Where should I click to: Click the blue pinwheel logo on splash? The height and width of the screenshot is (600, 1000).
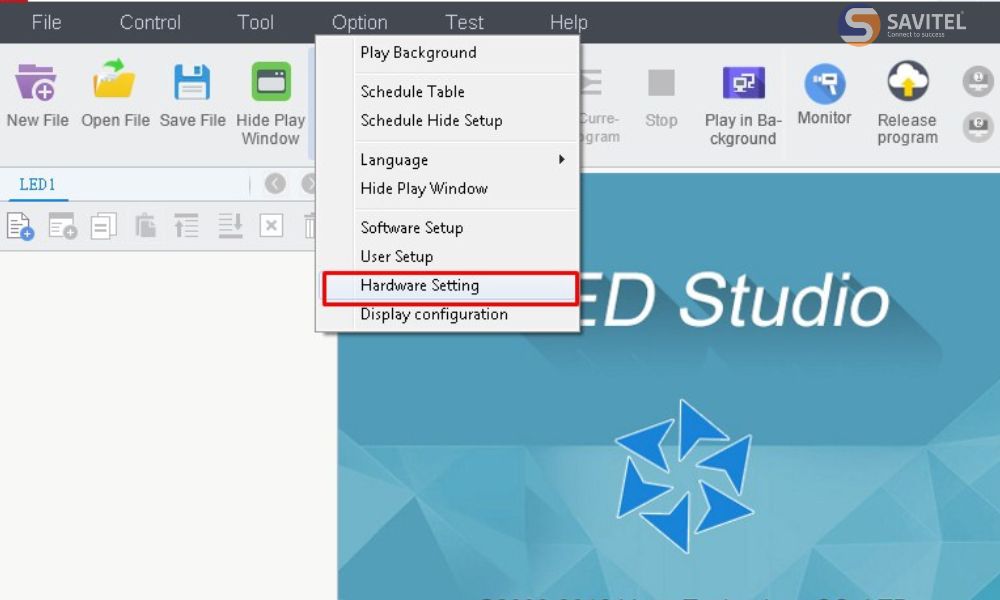[685, 477]
